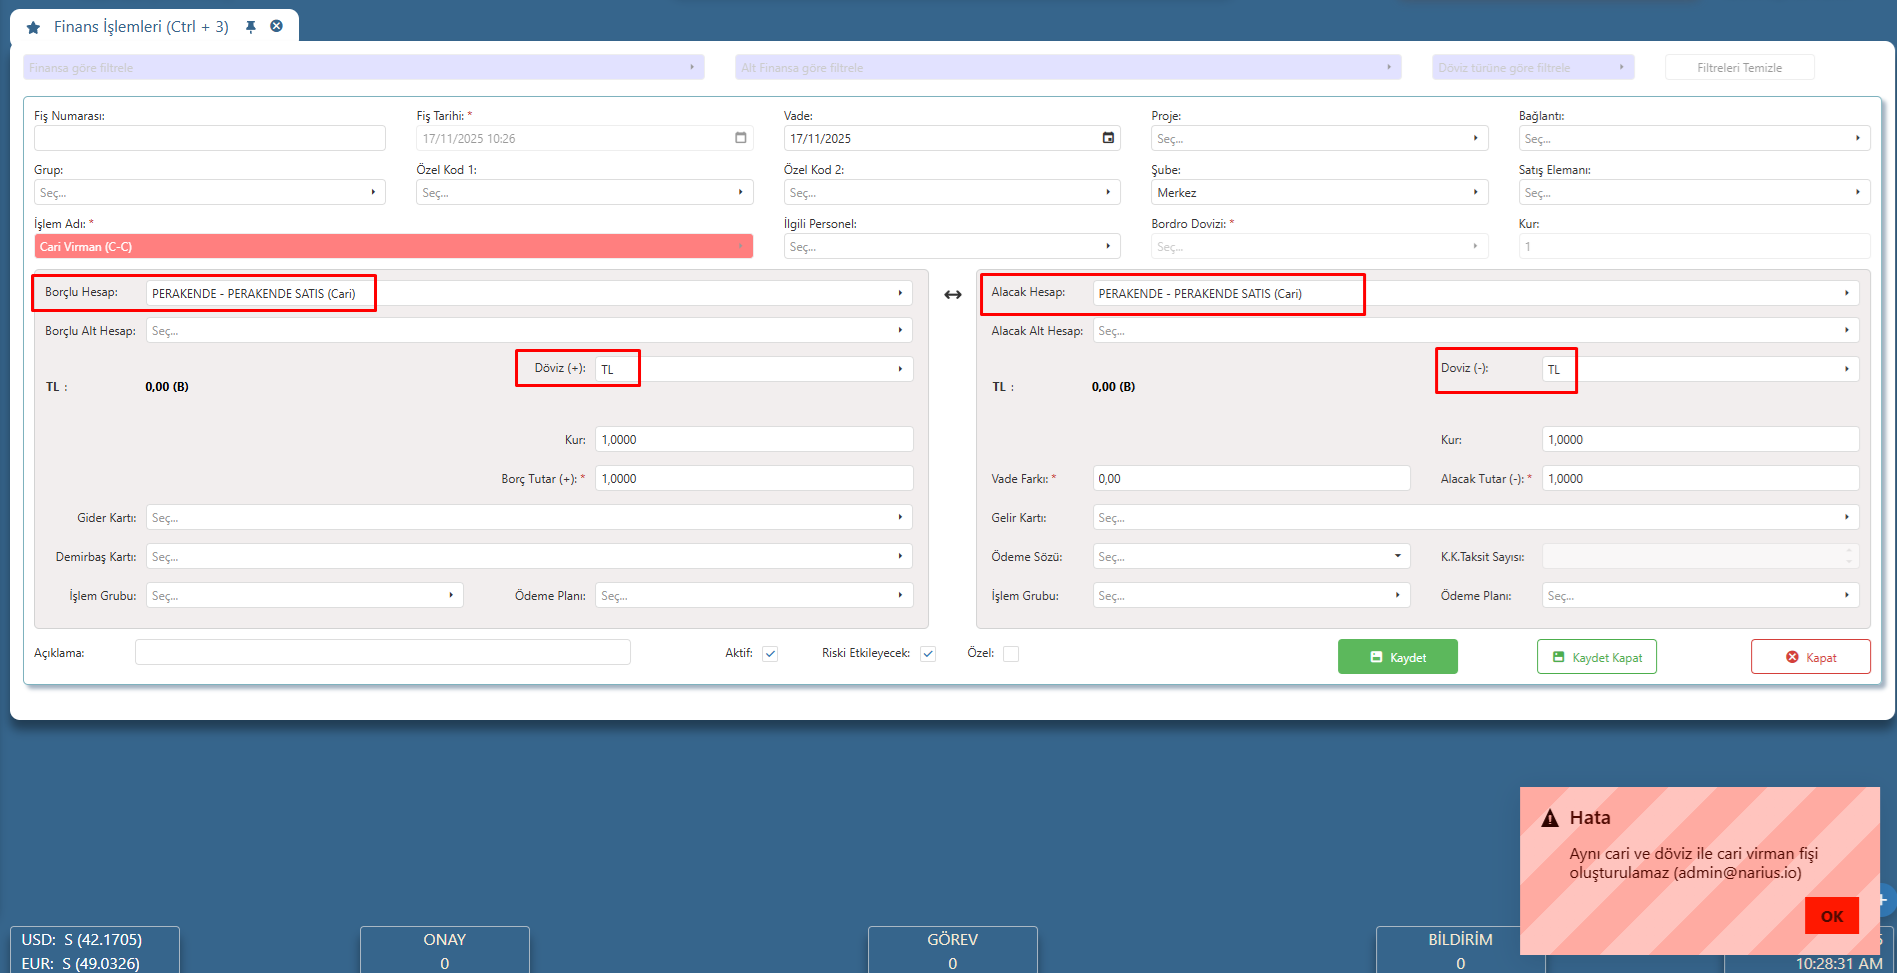Open the Satış Elemanı dropdown
This screenshot has height=973, width=1897.
1695,192
